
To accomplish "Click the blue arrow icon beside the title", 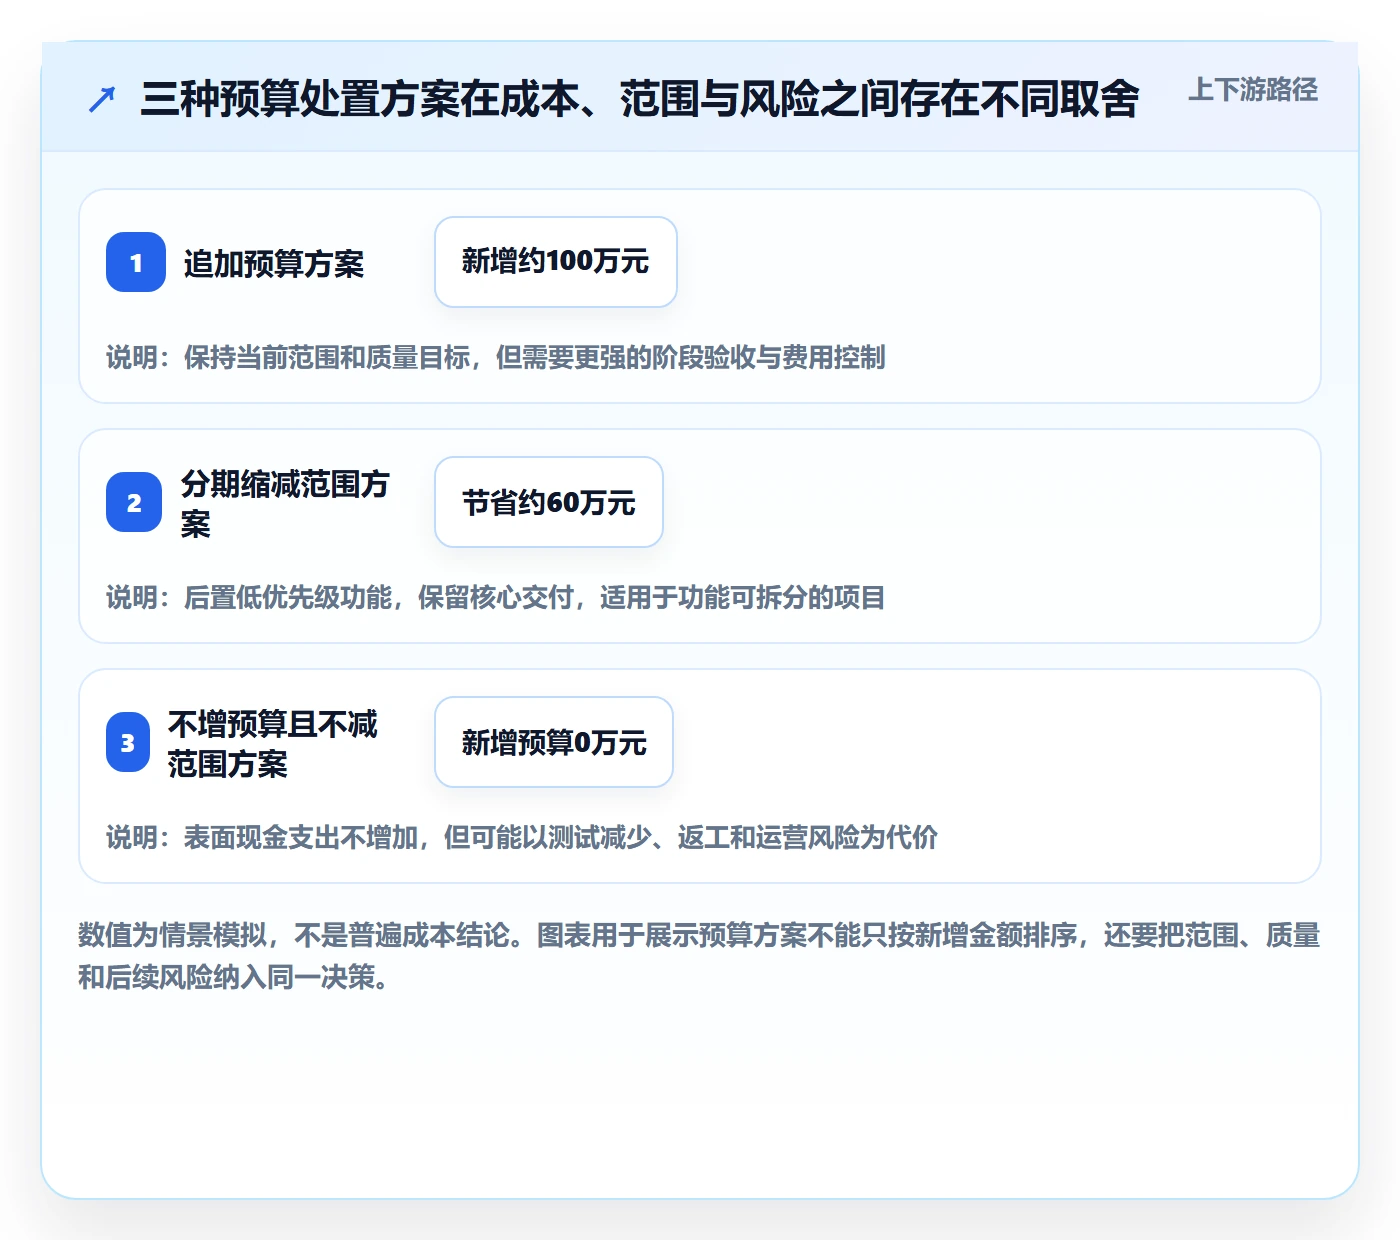I will tap(102, 99).
